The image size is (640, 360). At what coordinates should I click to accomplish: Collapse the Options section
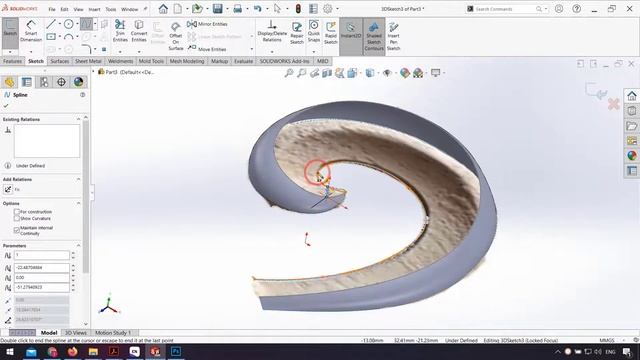[x=78, y=203]
